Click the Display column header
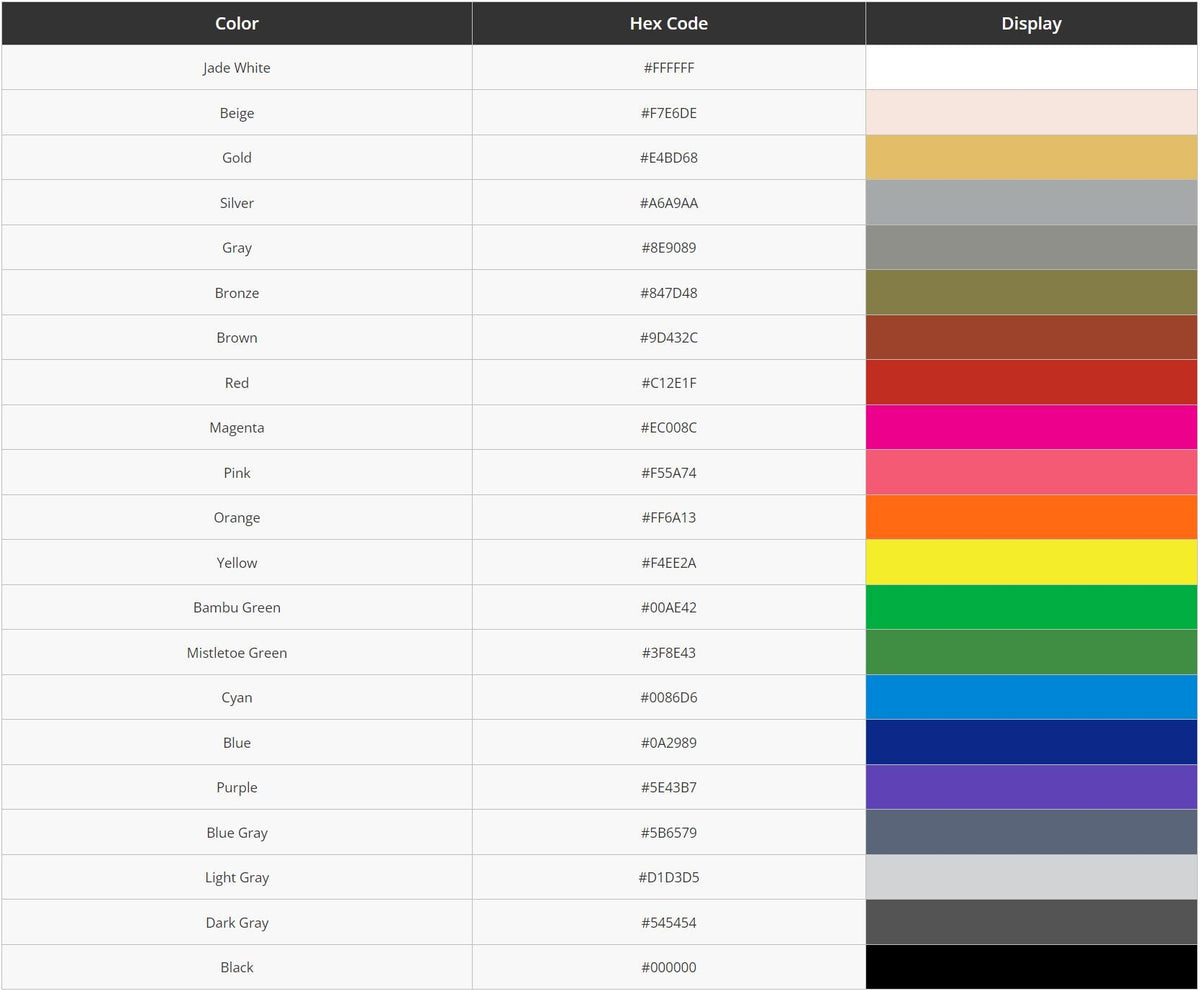 [x=1031, y=23]
